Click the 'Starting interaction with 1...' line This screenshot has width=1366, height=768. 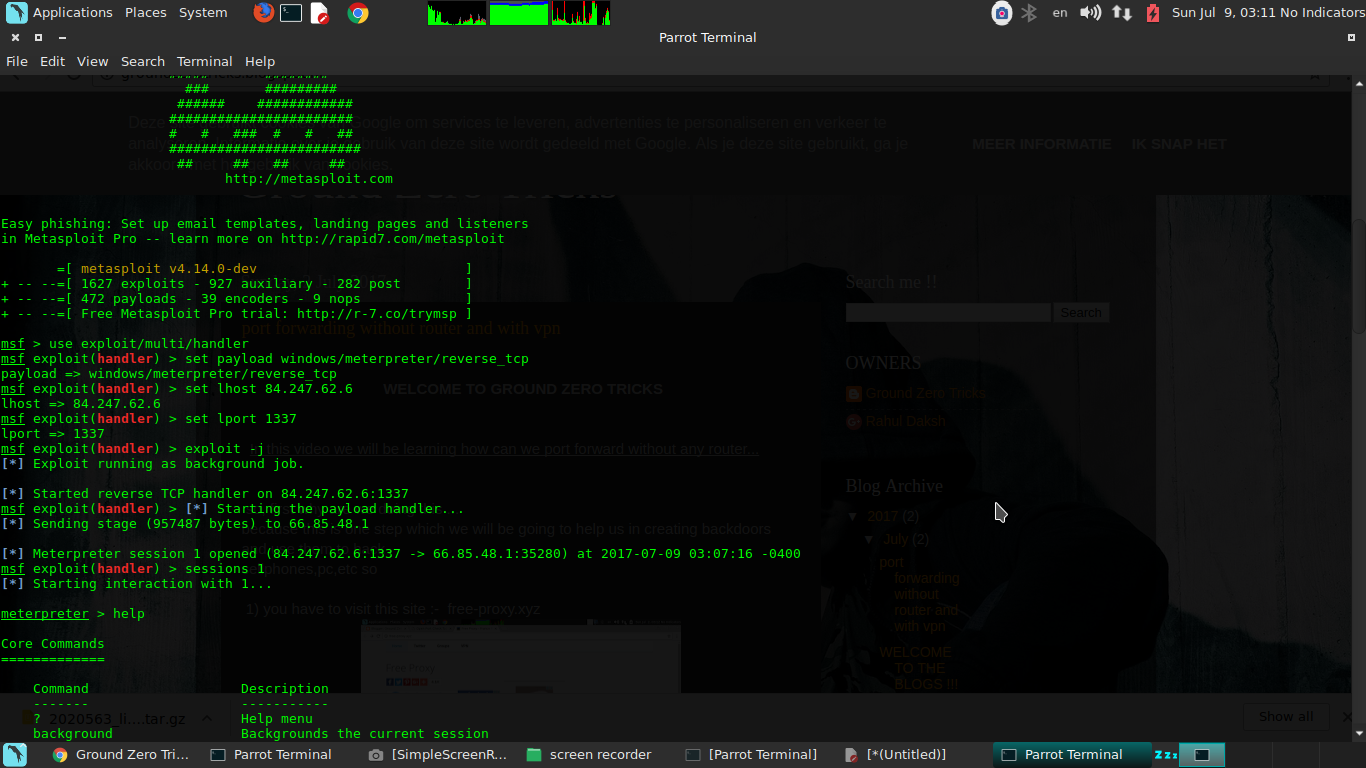[137, 584]
